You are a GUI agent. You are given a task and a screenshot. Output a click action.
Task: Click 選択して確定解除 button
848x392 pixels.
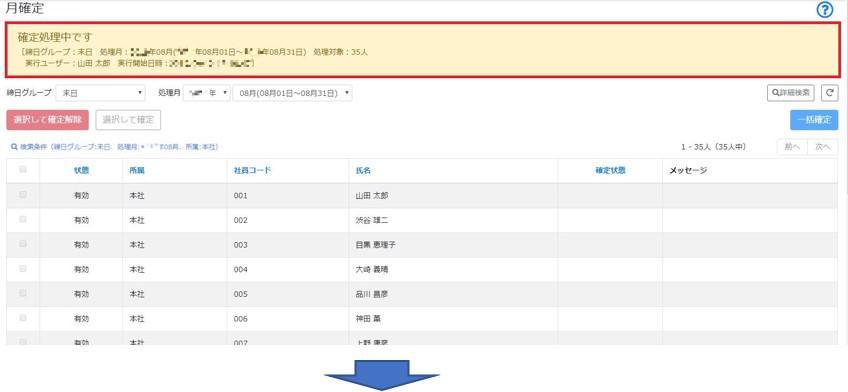click(x=48, y=120)
